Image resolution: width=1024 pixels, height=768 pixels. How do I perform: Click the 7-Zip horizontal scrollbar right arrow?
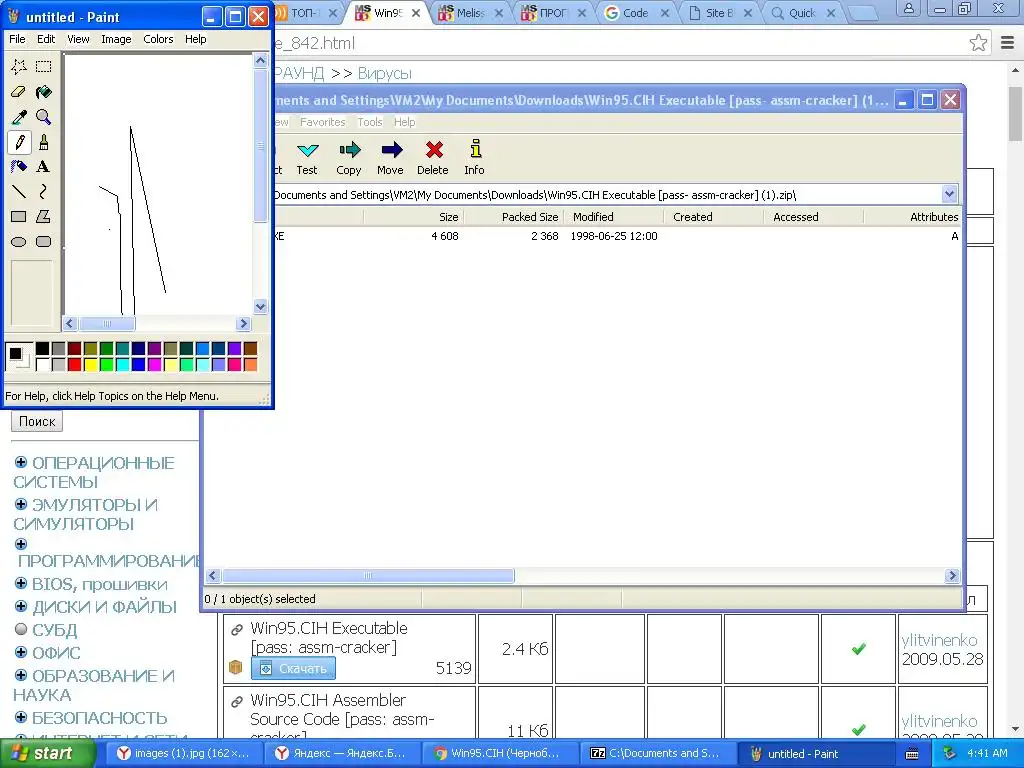click(x=952, y=575)
